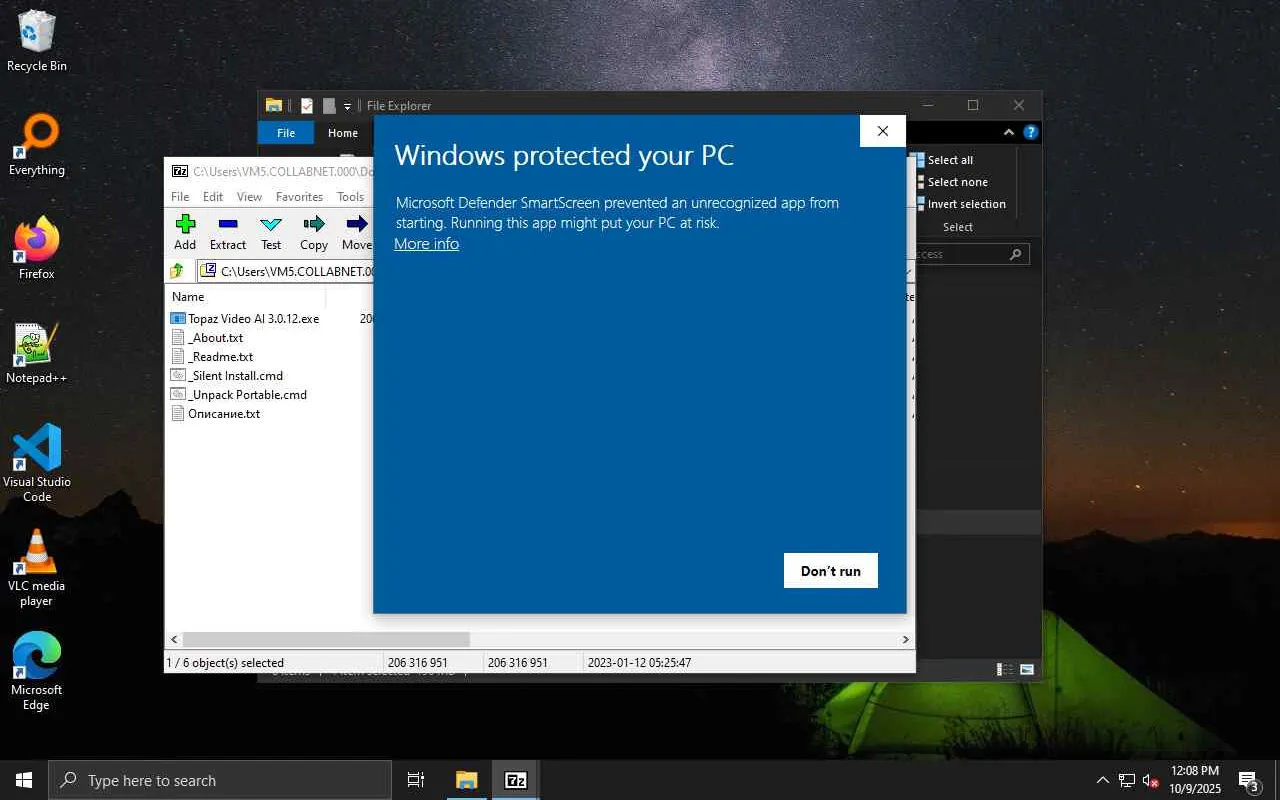The height and width of the screenshot is (800, 1280).
Task: Minimize the File Explorer window
Action: 927,105
